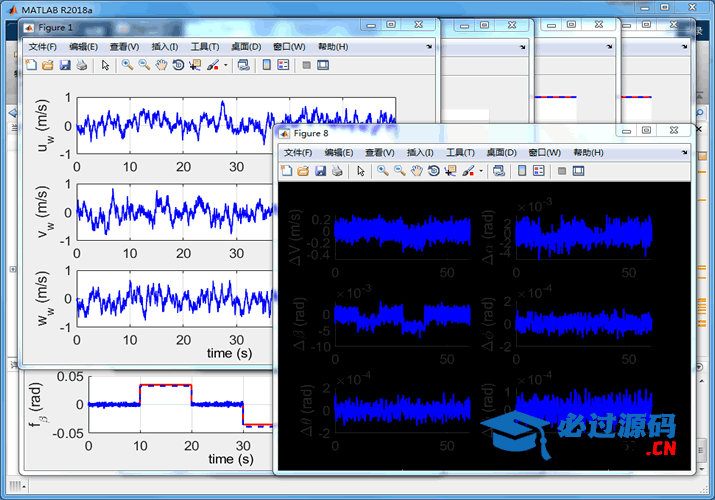Open 插入(I) menu in Figure 1
This screenshot has height=500, width=715.
pyautogui.click(x=165, y=47)
